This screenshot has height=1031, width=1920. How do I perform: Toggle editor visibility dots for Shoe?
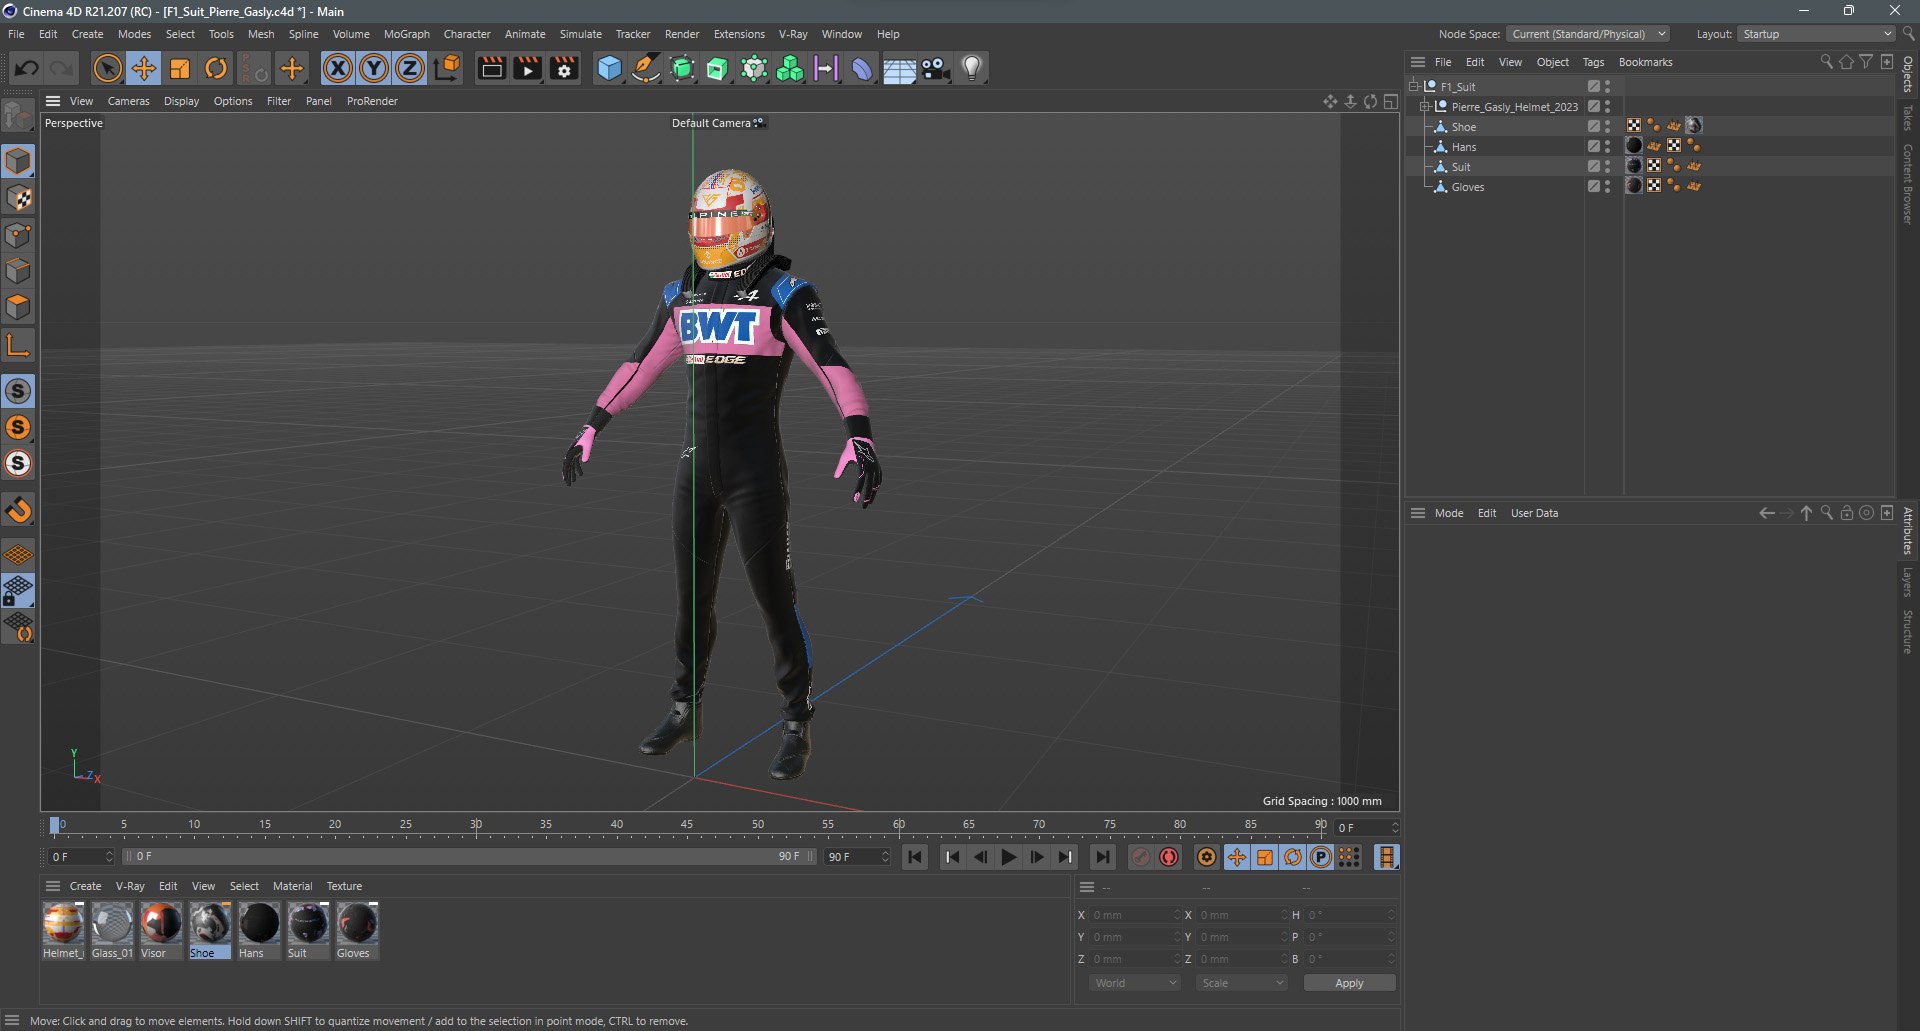(1607, 126)
